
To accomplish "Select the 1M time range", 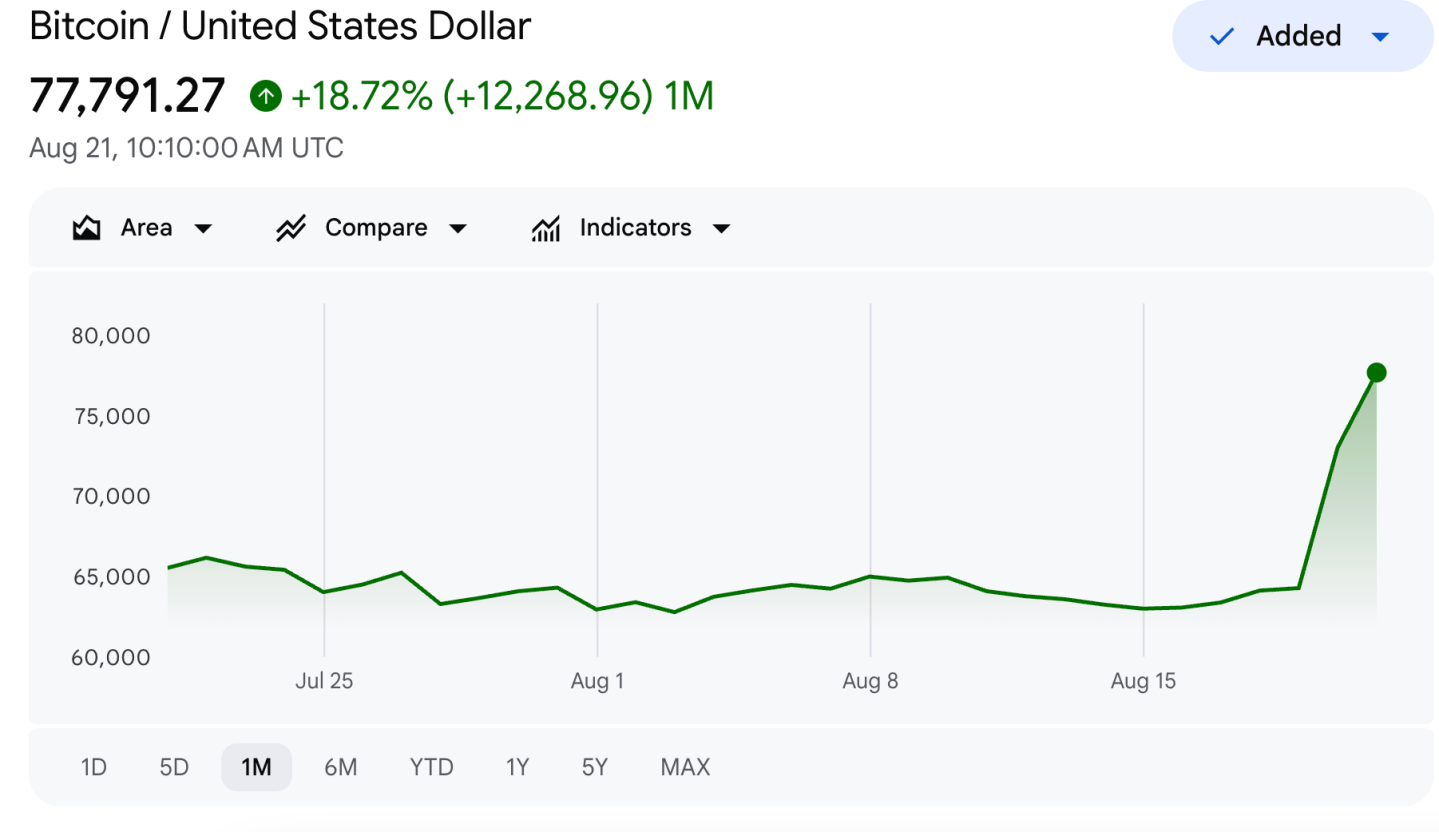I will 256,768.
